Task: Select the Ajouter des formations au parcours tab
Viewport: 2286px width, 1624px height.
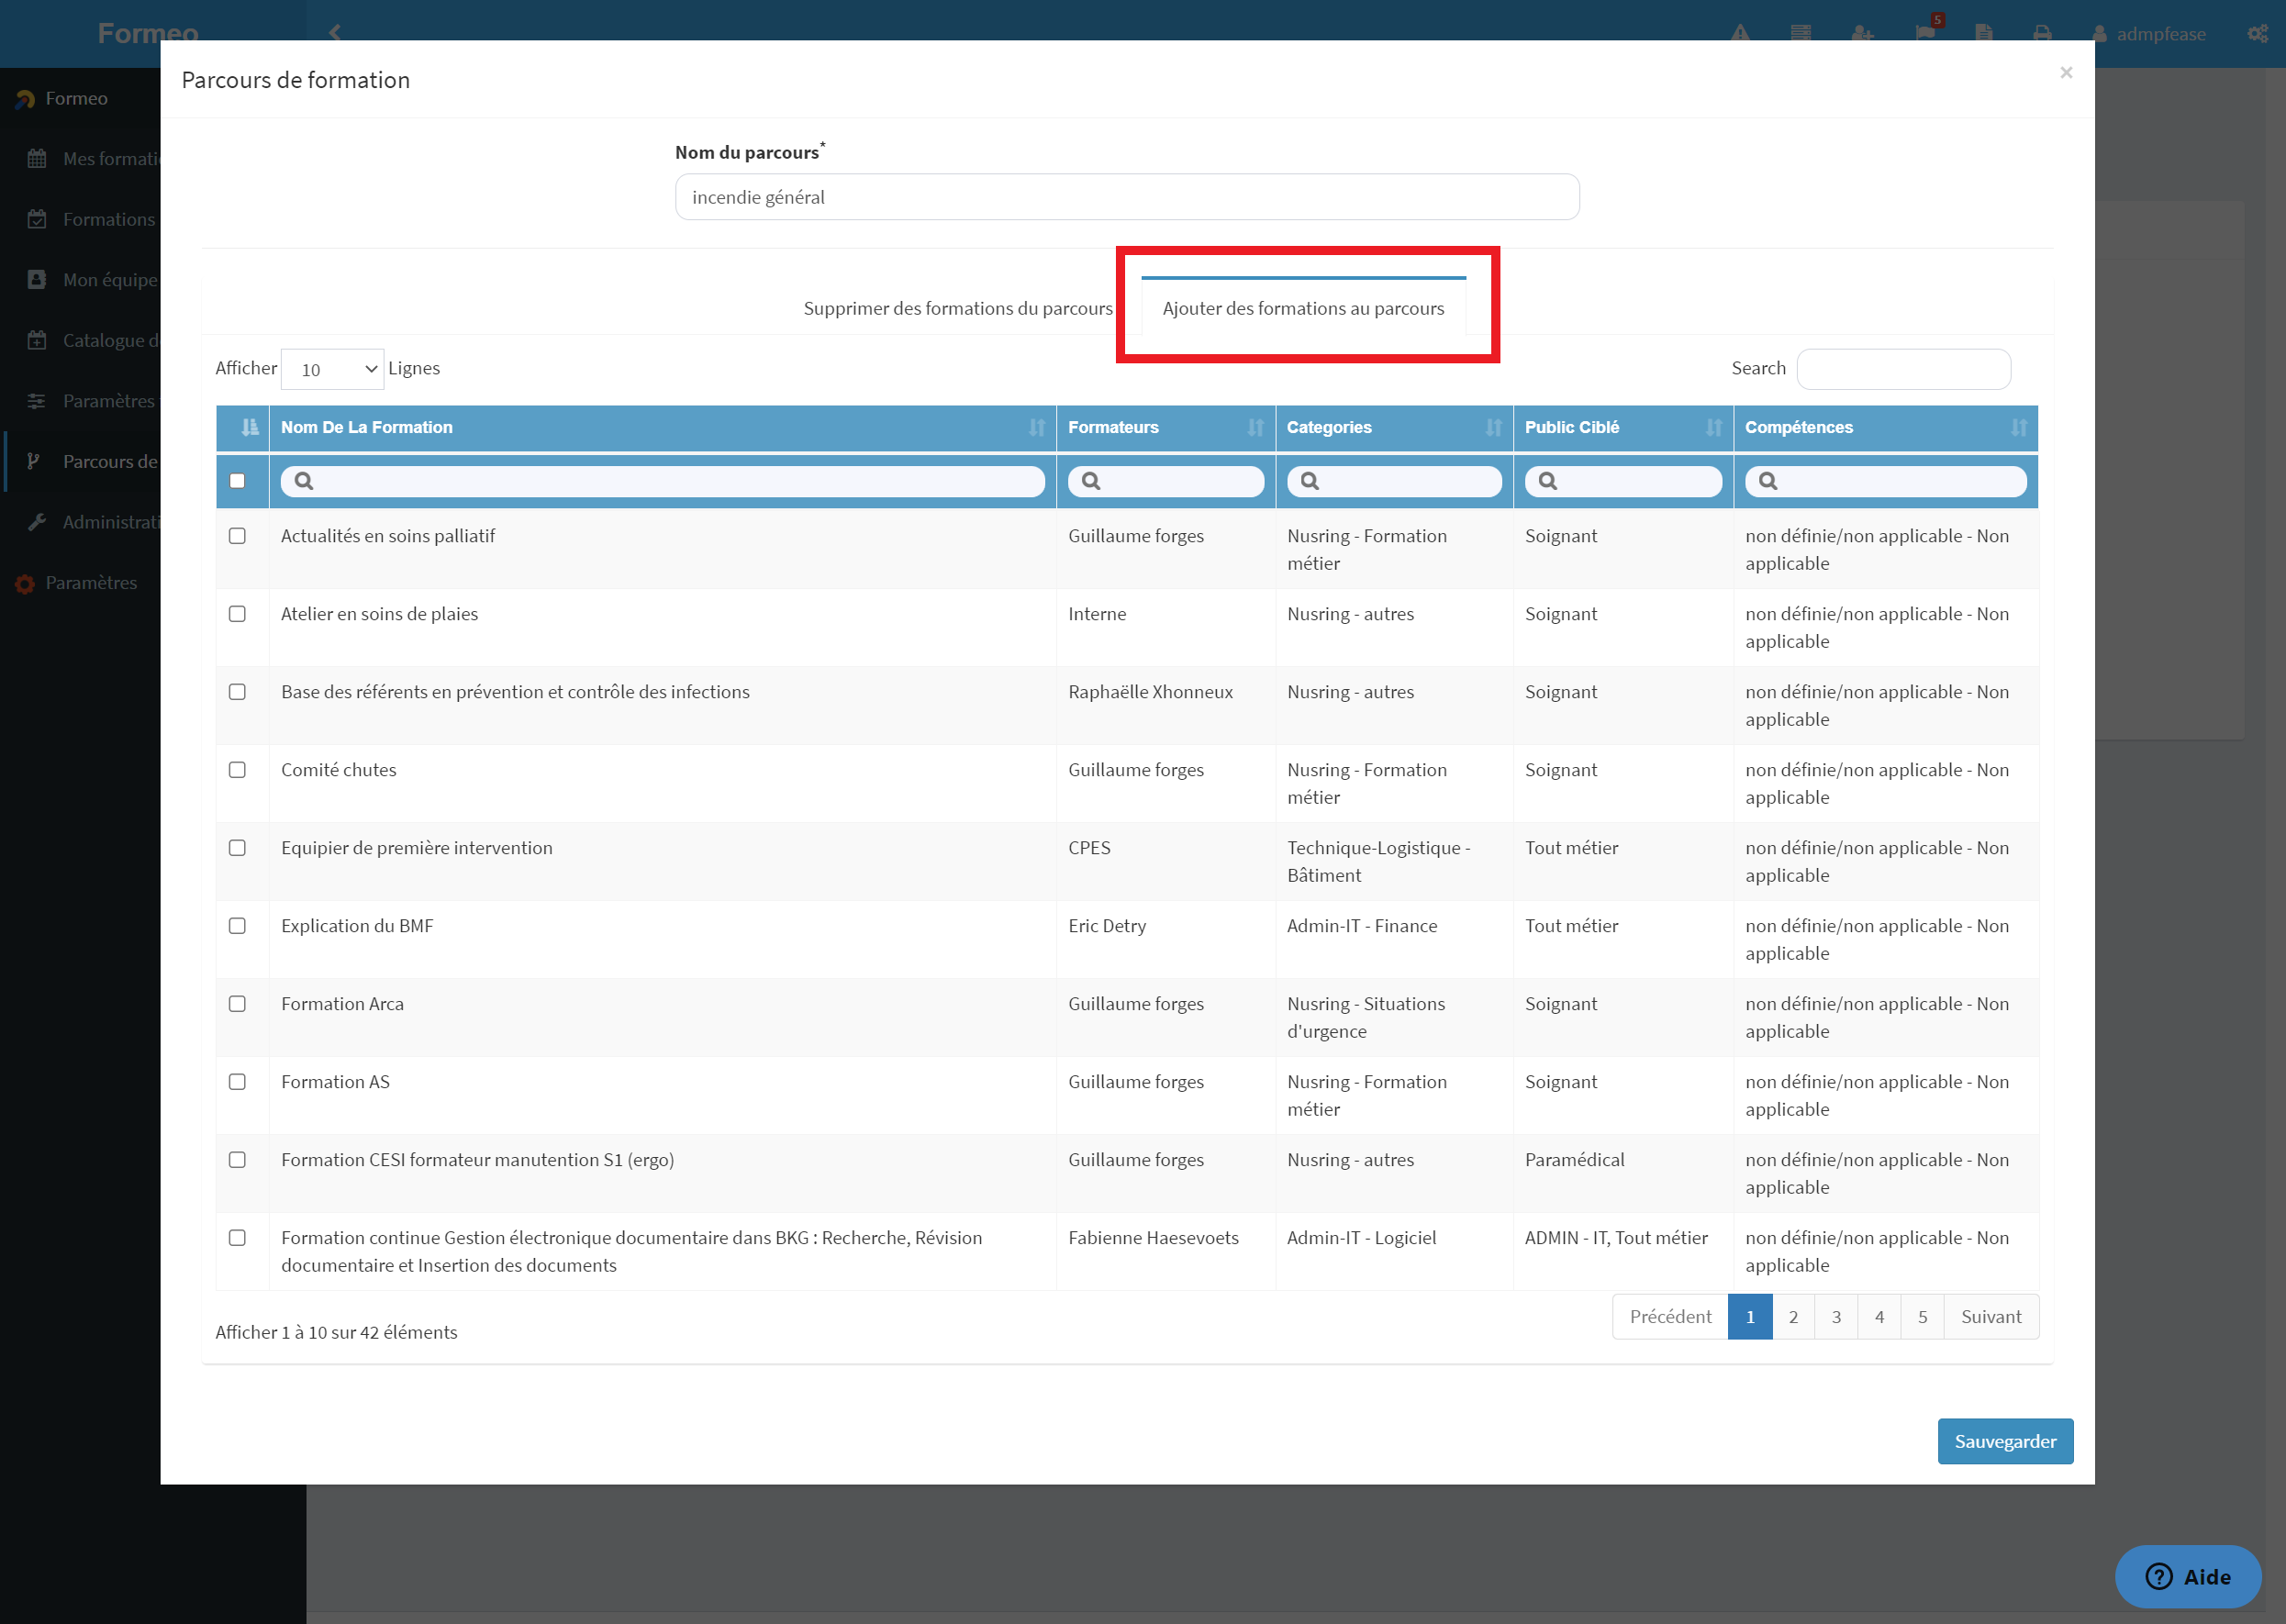Action: [1303, 308]
